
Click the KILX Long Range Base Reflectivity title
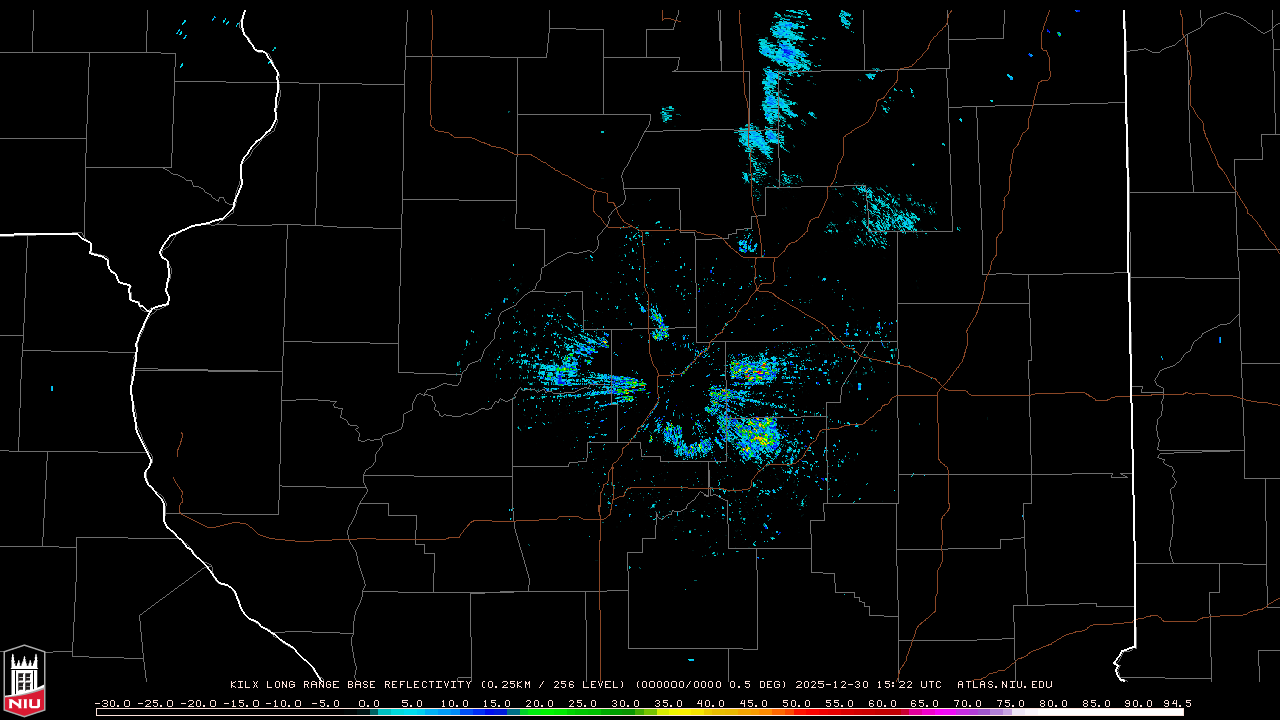point(350,685)
